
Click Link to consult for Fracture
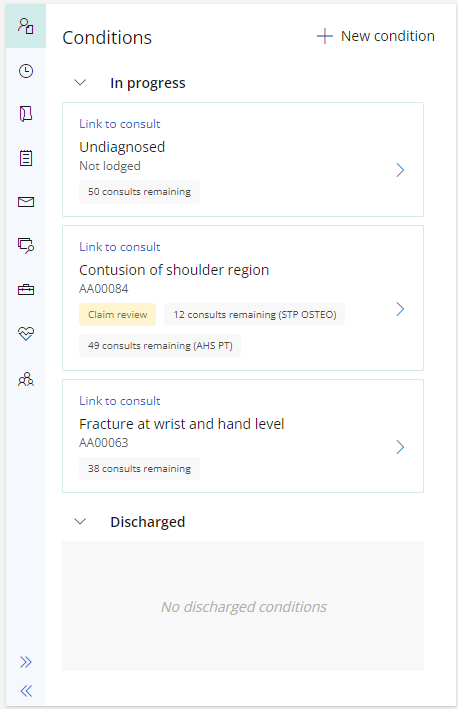[120, 401]
